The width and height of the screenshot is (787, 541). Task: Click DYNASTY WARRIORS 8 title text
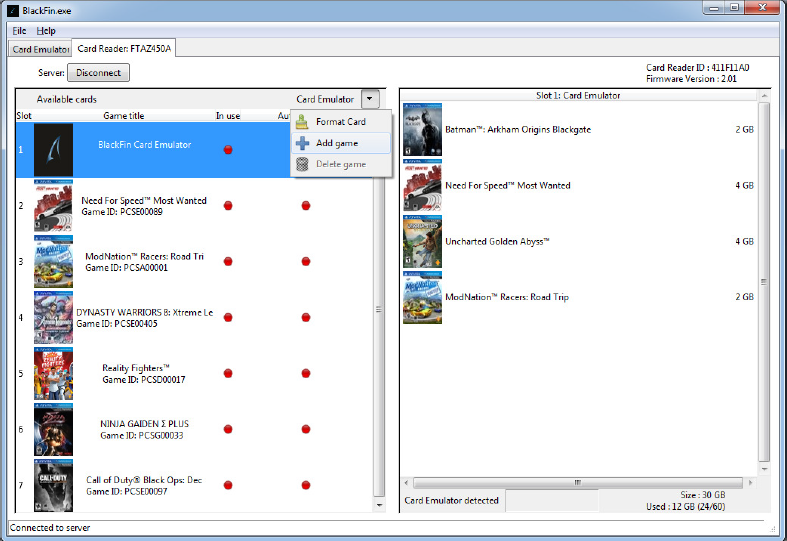[x=145, y=312]
